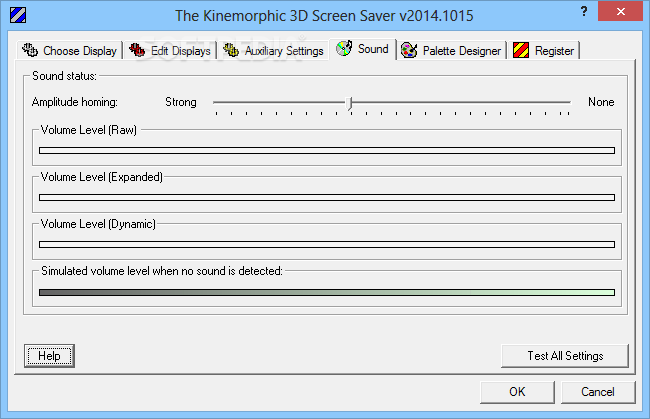
Task: Click the Palette Designer paint palette icon
Action: 409,50
